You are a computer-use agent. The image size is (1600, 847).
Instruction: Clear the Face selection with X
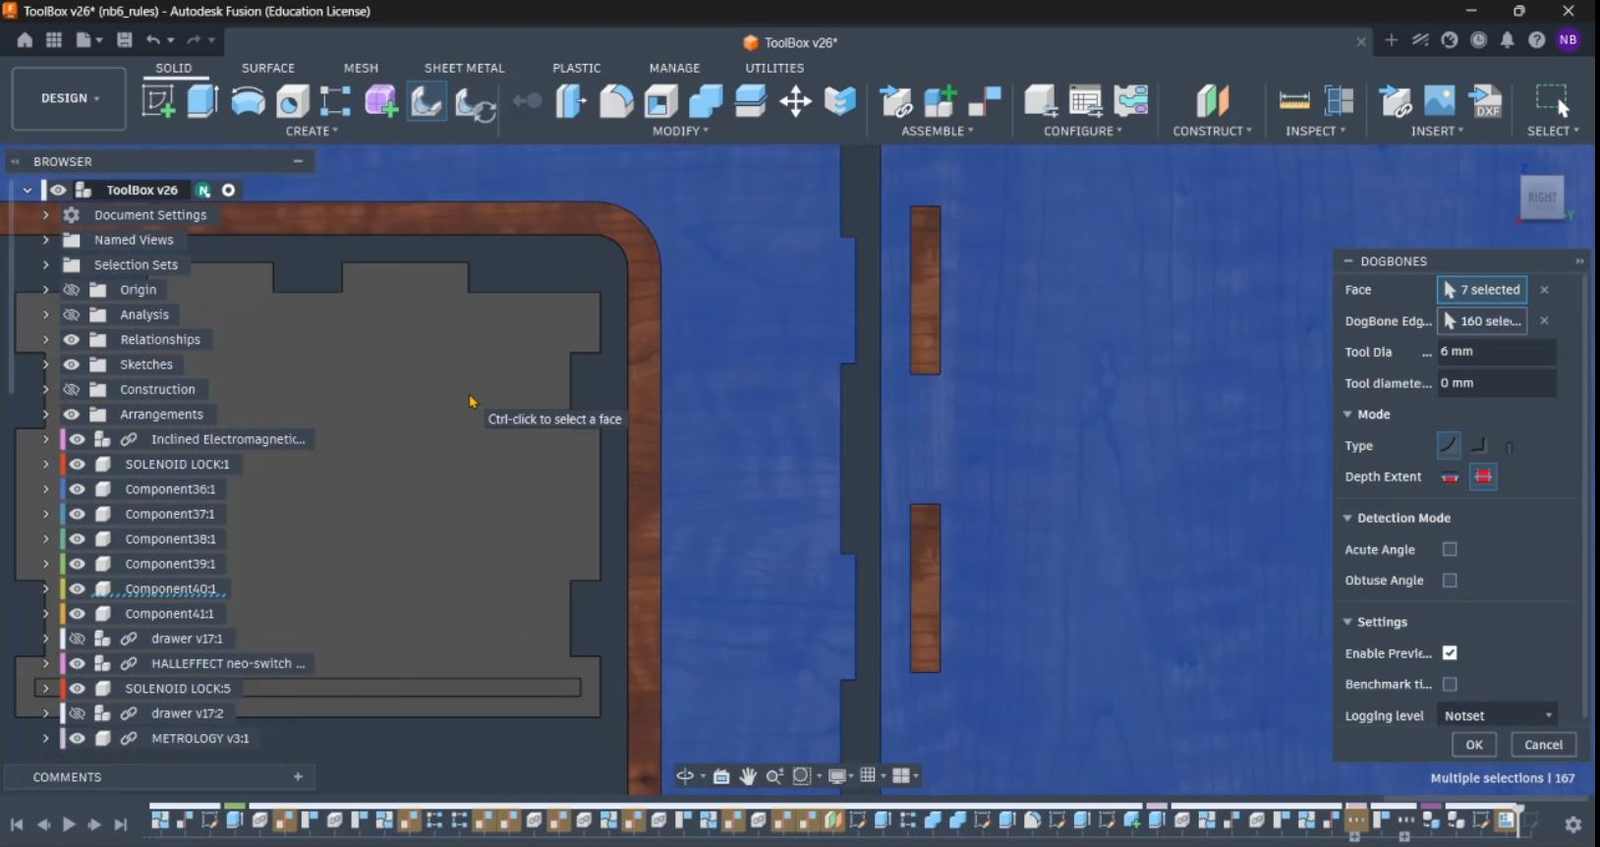(1544, 290)
